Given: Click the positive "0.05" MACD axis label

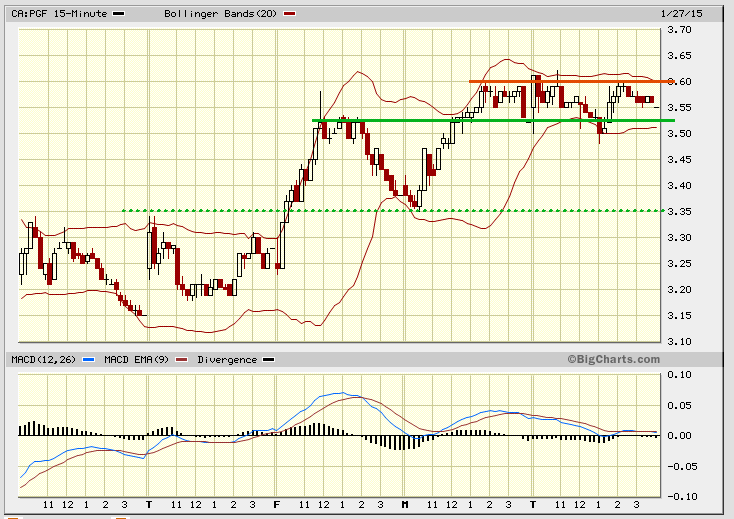Looking at the screenshot, I should tap(679, 405).
